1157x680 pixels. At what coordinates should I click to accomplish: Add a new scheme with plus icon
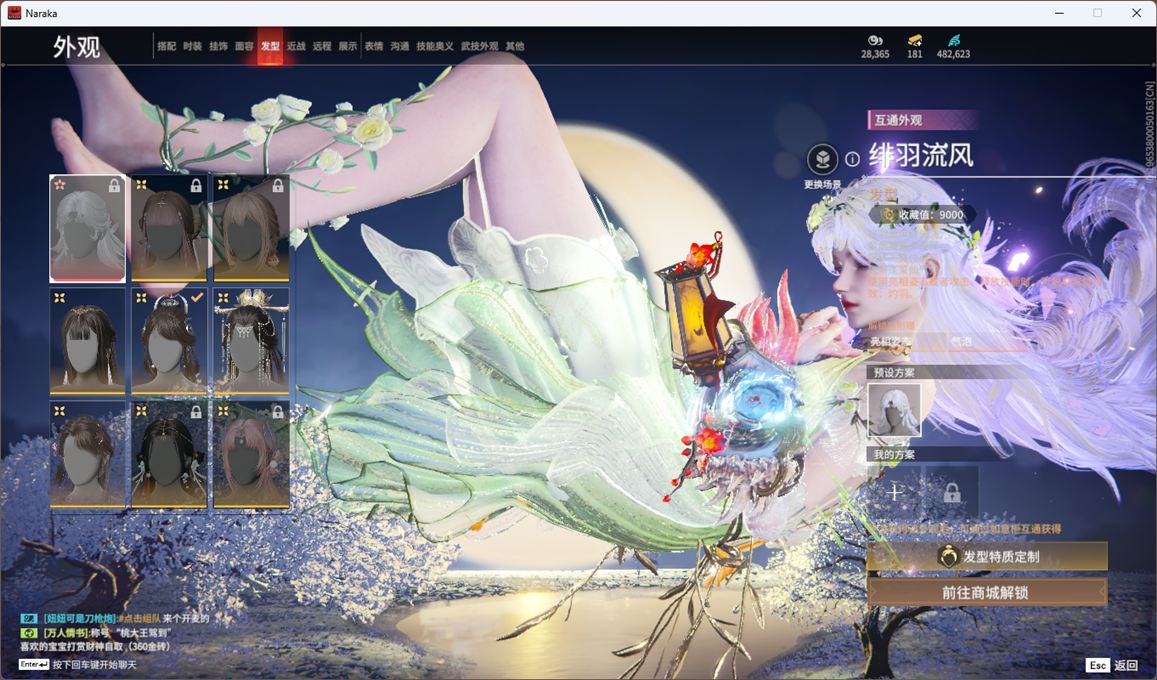click(895, 492)
